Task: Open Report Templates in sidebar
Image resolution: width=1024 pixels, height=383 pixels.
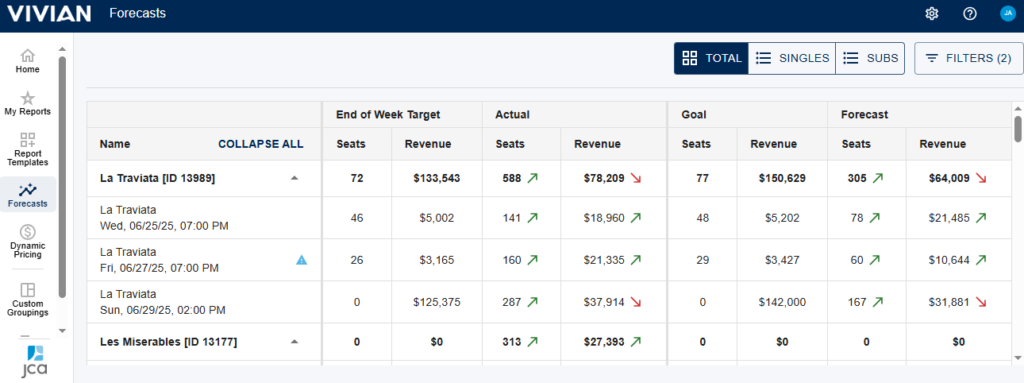Action: 27,149
